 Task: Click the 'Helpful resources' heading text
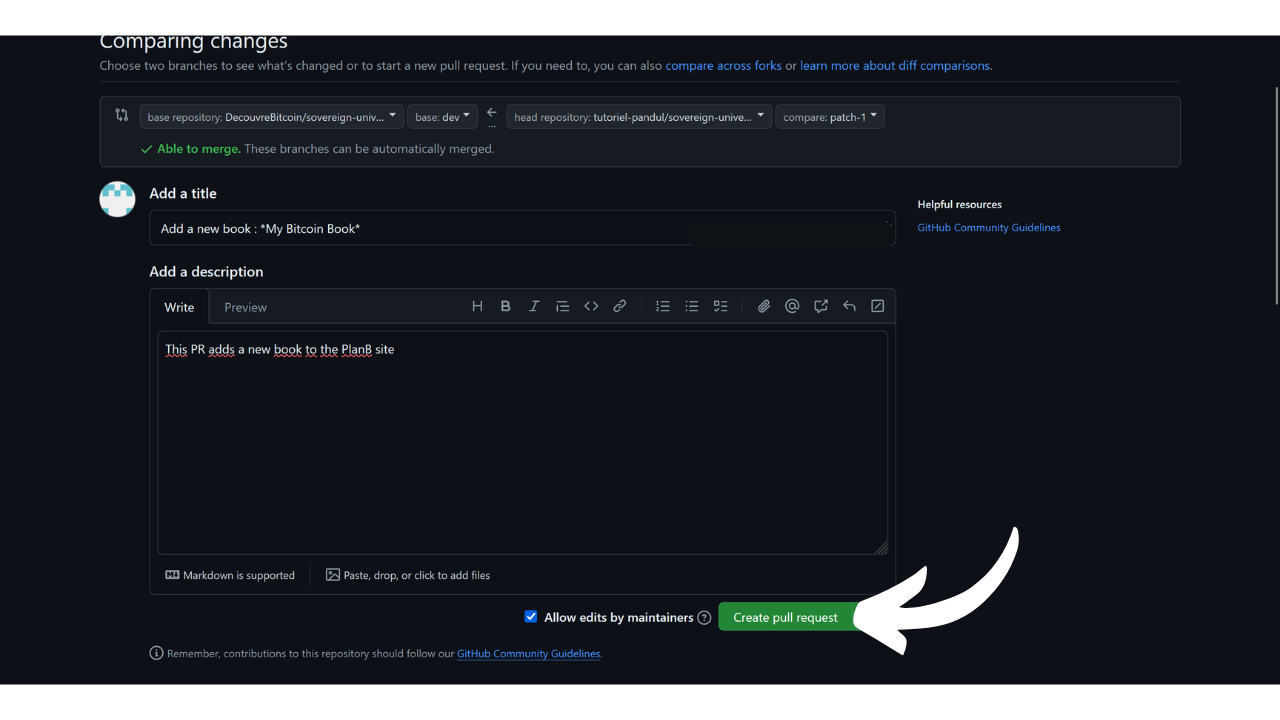pyautogui.click(x=960, y=205)
